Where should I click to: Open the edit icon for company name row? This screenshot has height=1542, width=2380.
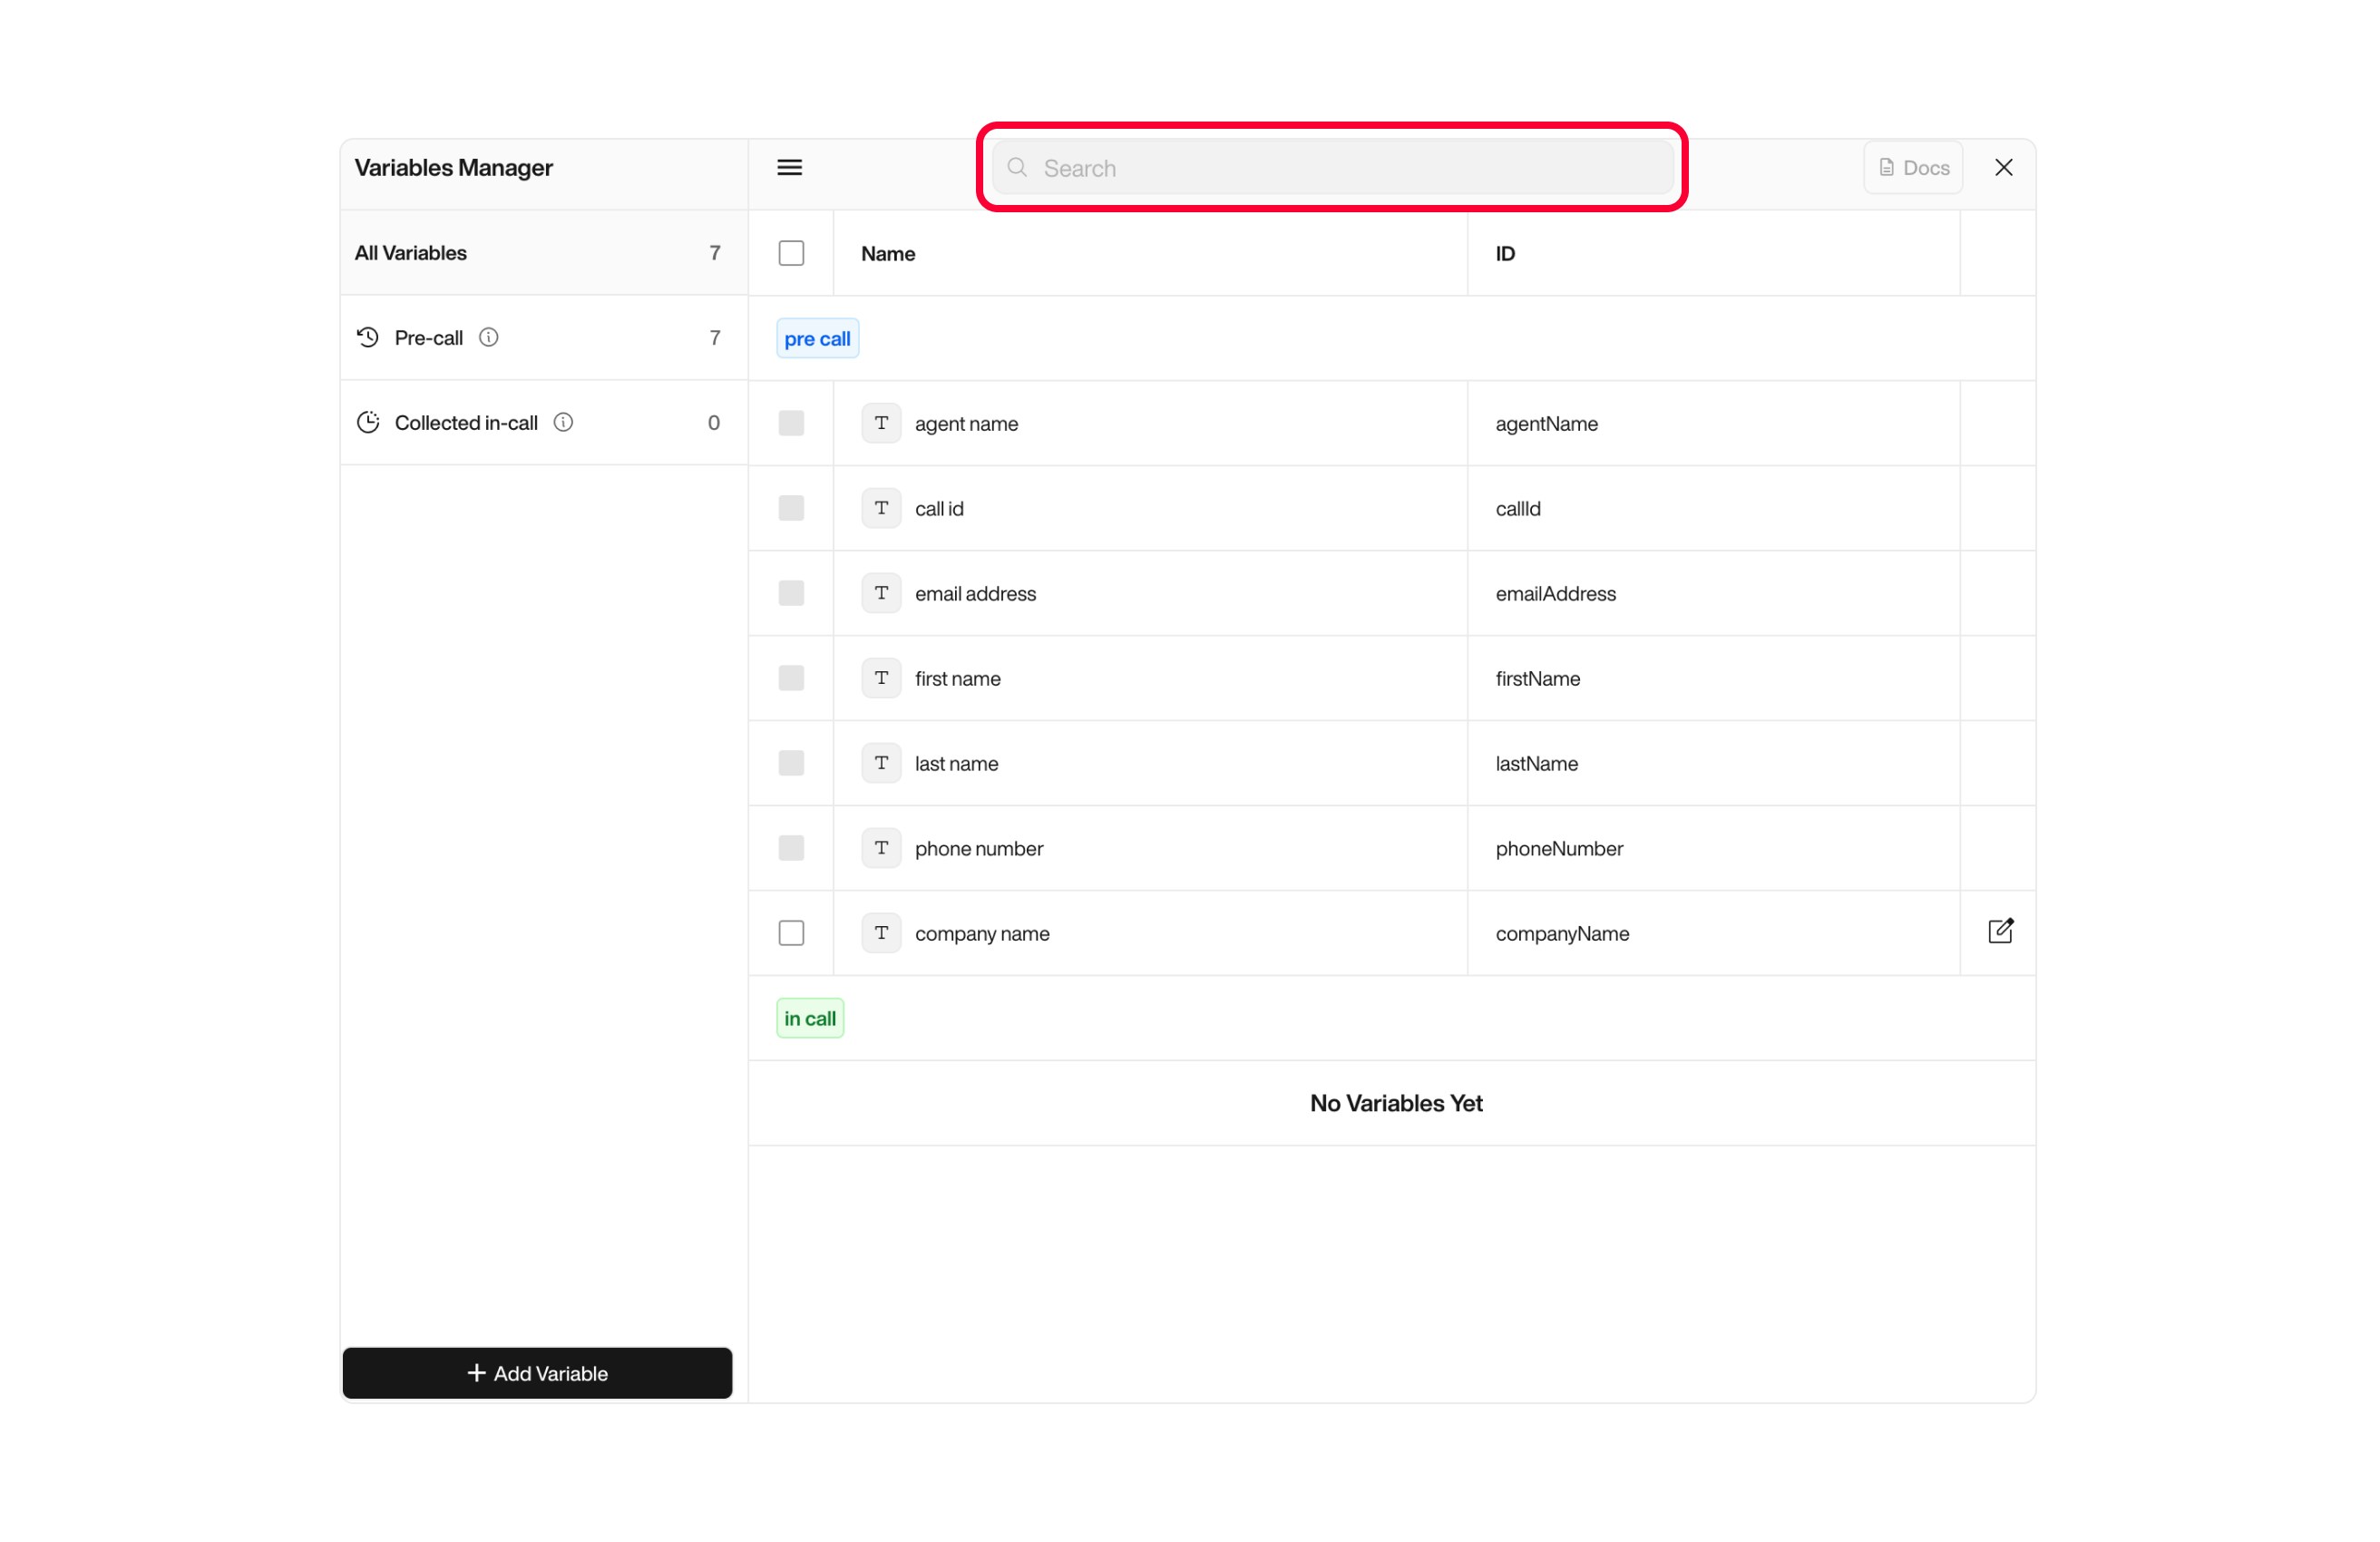2001,931
